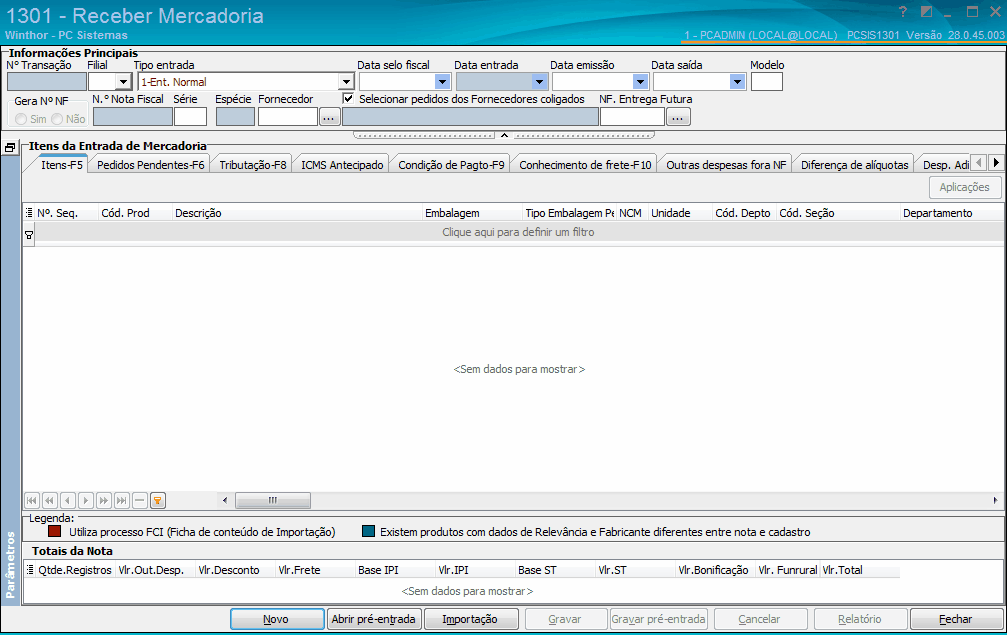
Task: Click the orange filter icon in navigator
Action: pyautogui.click(x=157, y=500)
